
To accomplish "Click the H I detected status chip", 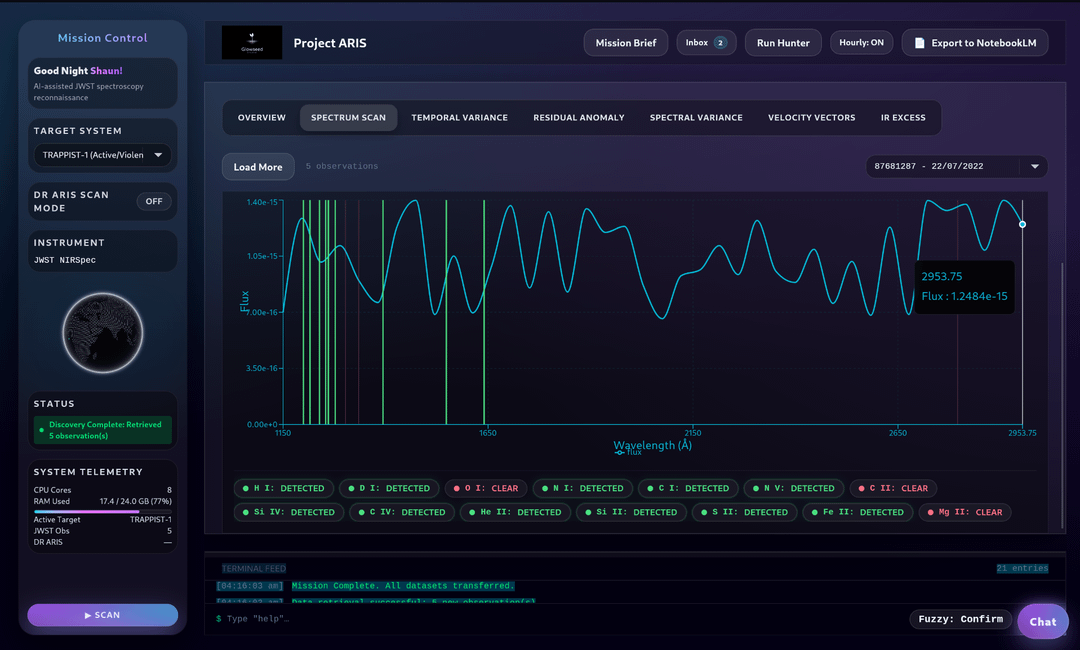I will coord(284,488).
